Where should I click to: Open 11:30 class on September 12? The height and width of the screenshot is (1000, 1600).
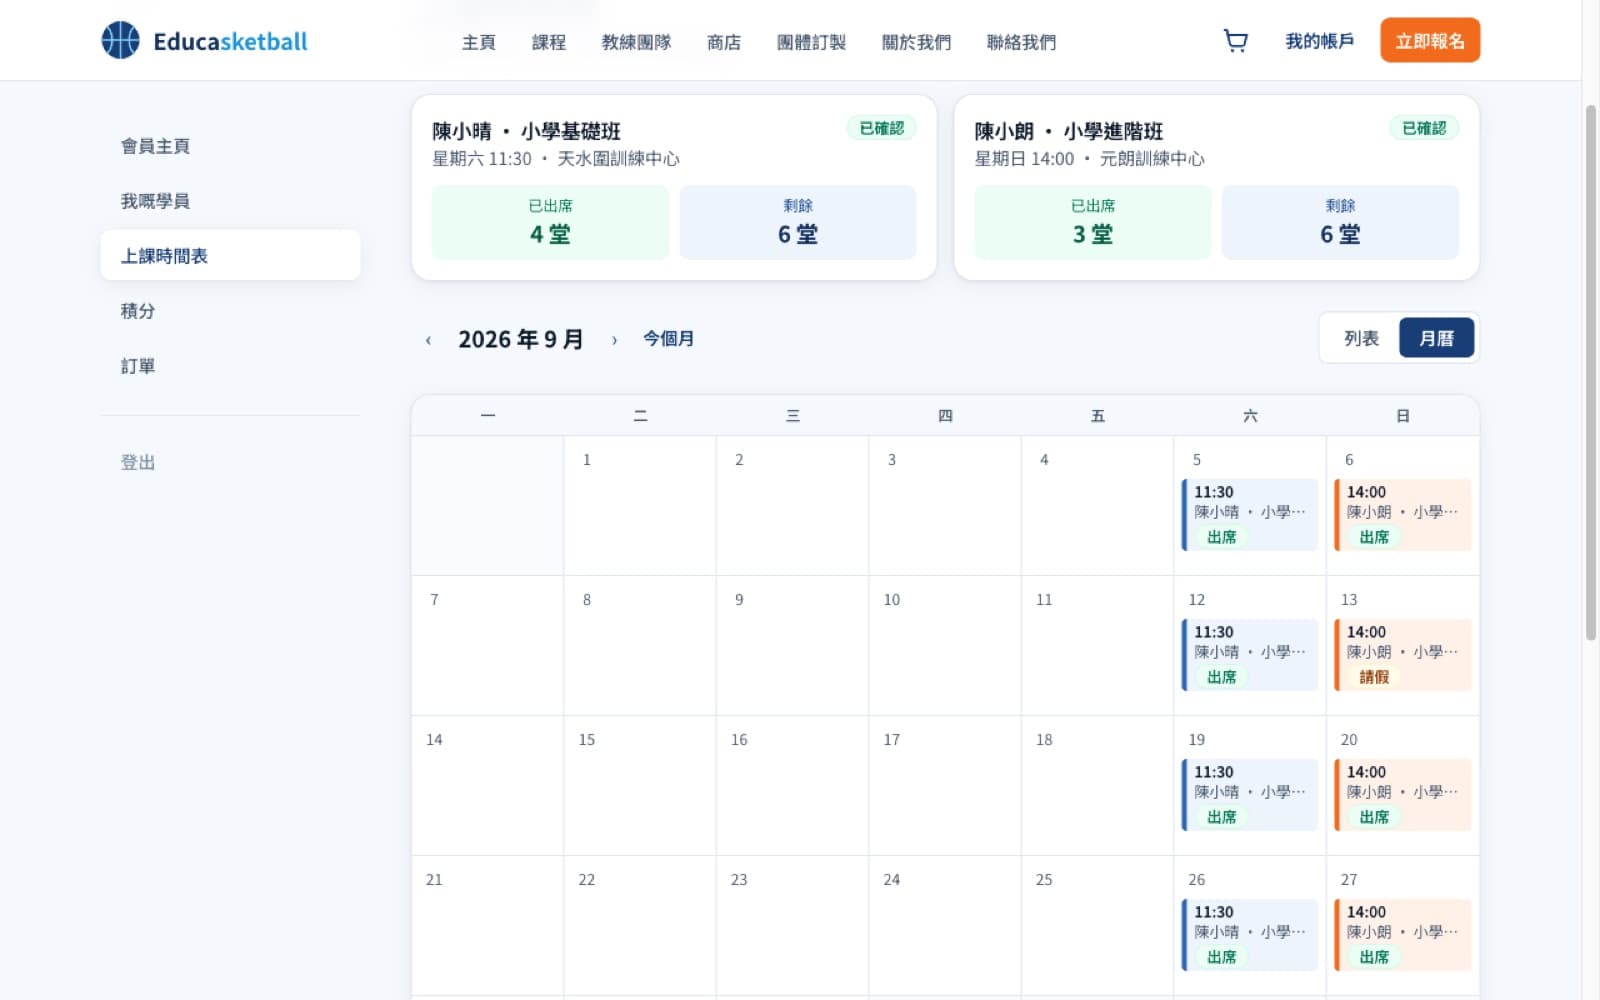[1250, 655]
